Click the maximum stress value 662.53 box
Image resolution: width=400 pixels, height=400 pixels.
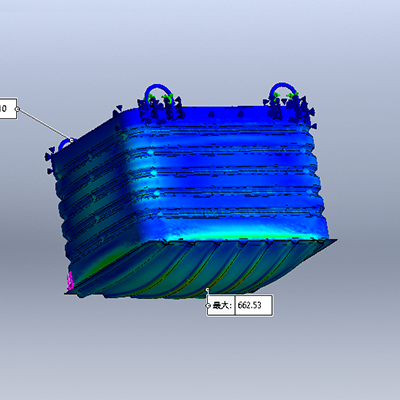254,305
